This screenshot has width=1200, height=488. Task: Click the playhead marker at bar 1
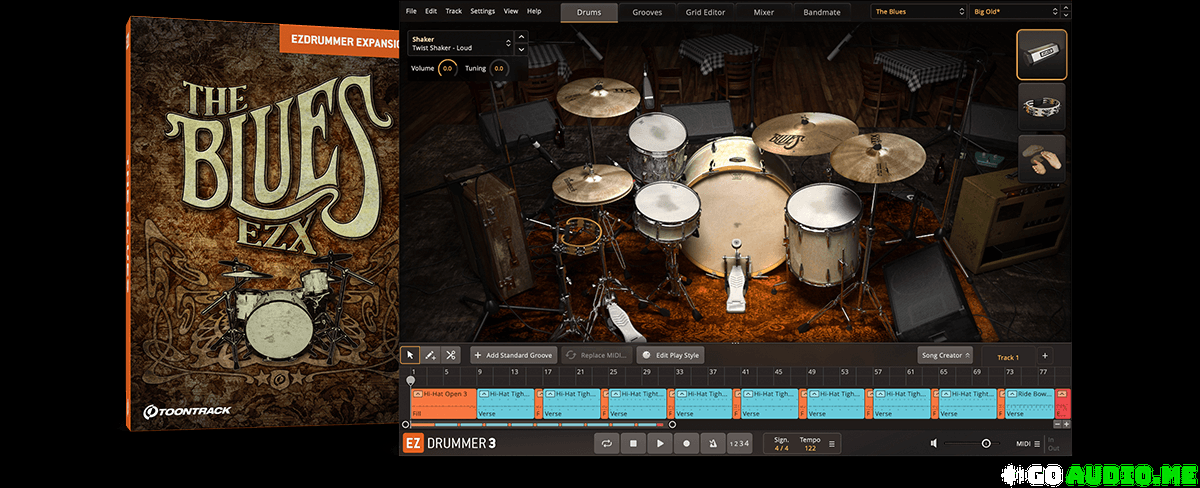point(410,380)
